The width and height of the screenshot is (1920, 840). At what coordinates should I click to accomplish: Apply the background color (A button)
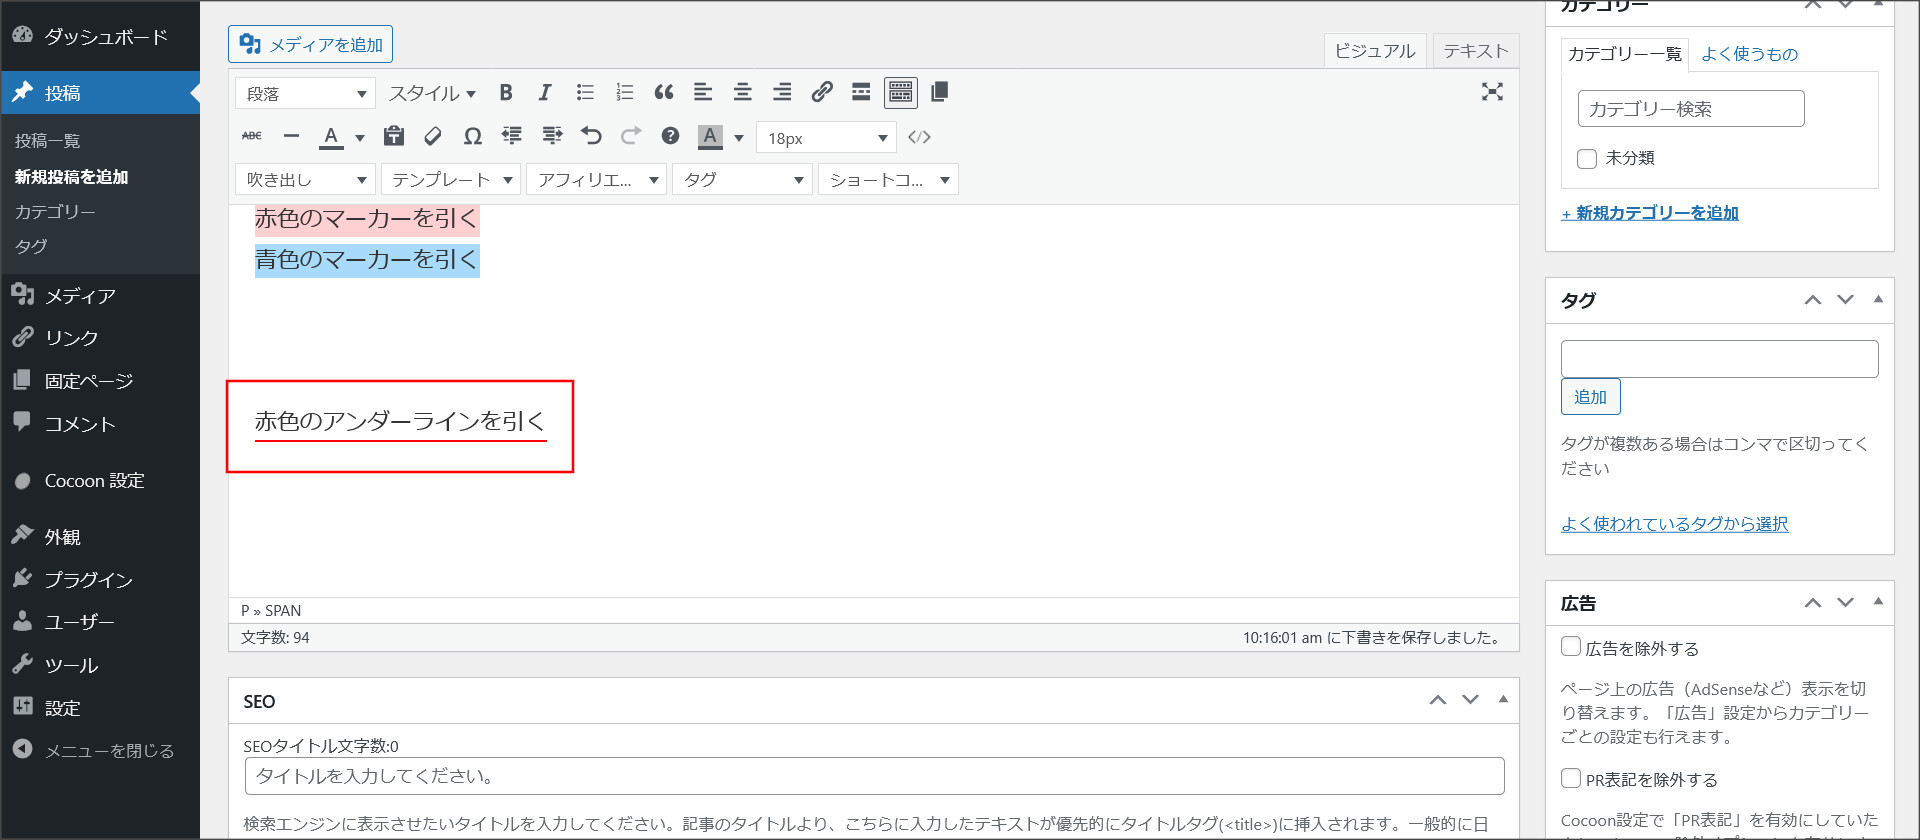(710, 137)
